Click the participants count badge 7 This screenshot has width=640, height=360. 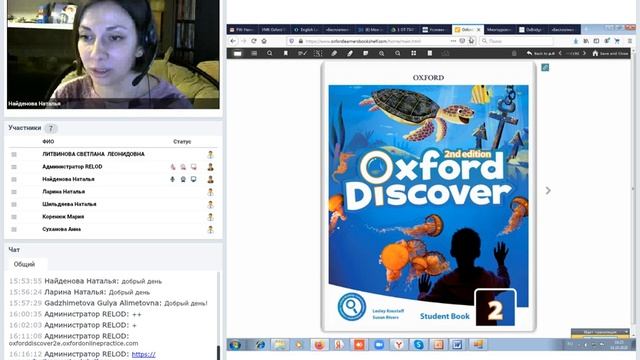[51, 128]
